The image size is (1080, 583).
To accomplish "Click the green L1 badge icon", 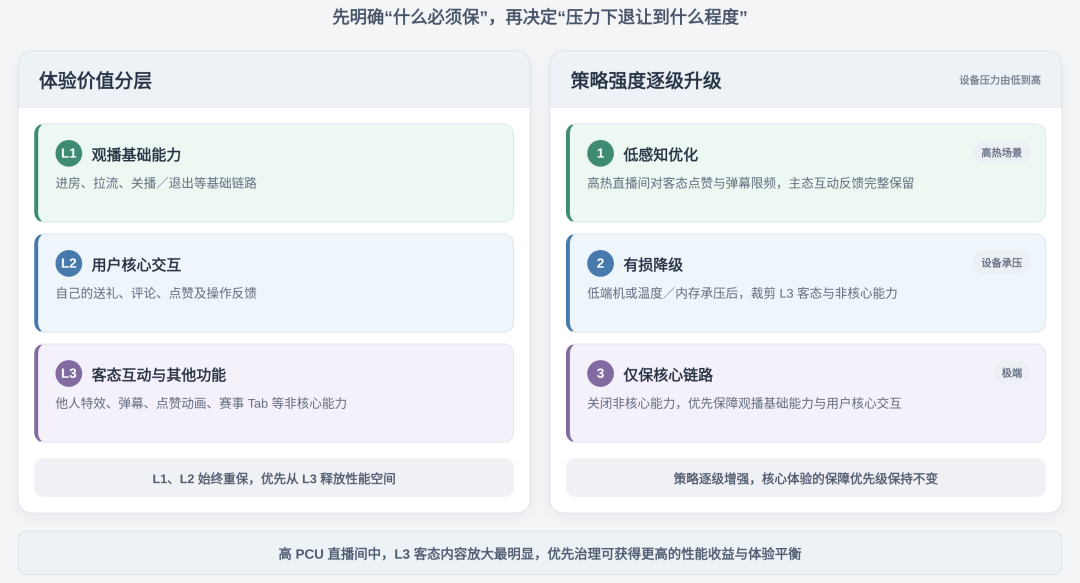I will (x=69, y=153).
